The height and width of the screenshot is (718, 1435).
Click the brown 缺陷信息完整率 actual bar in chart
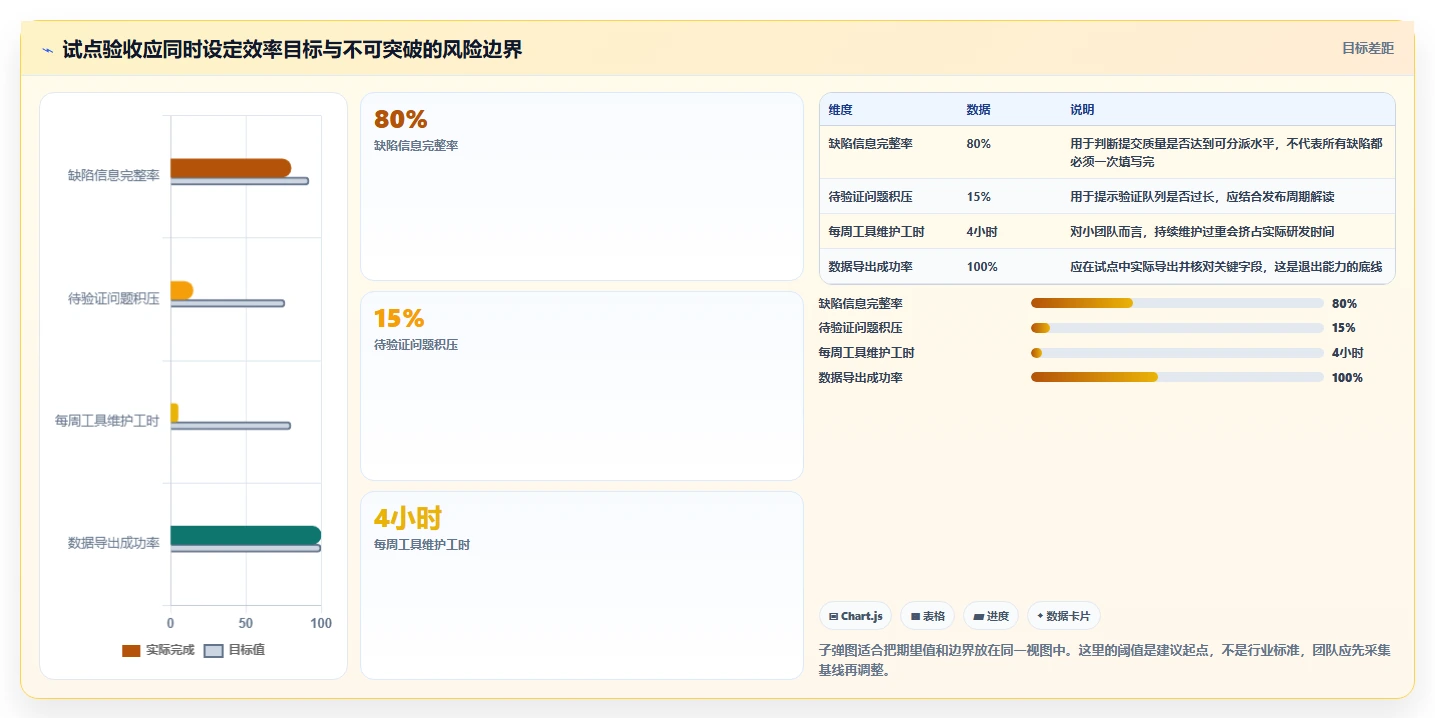point(230,168)
